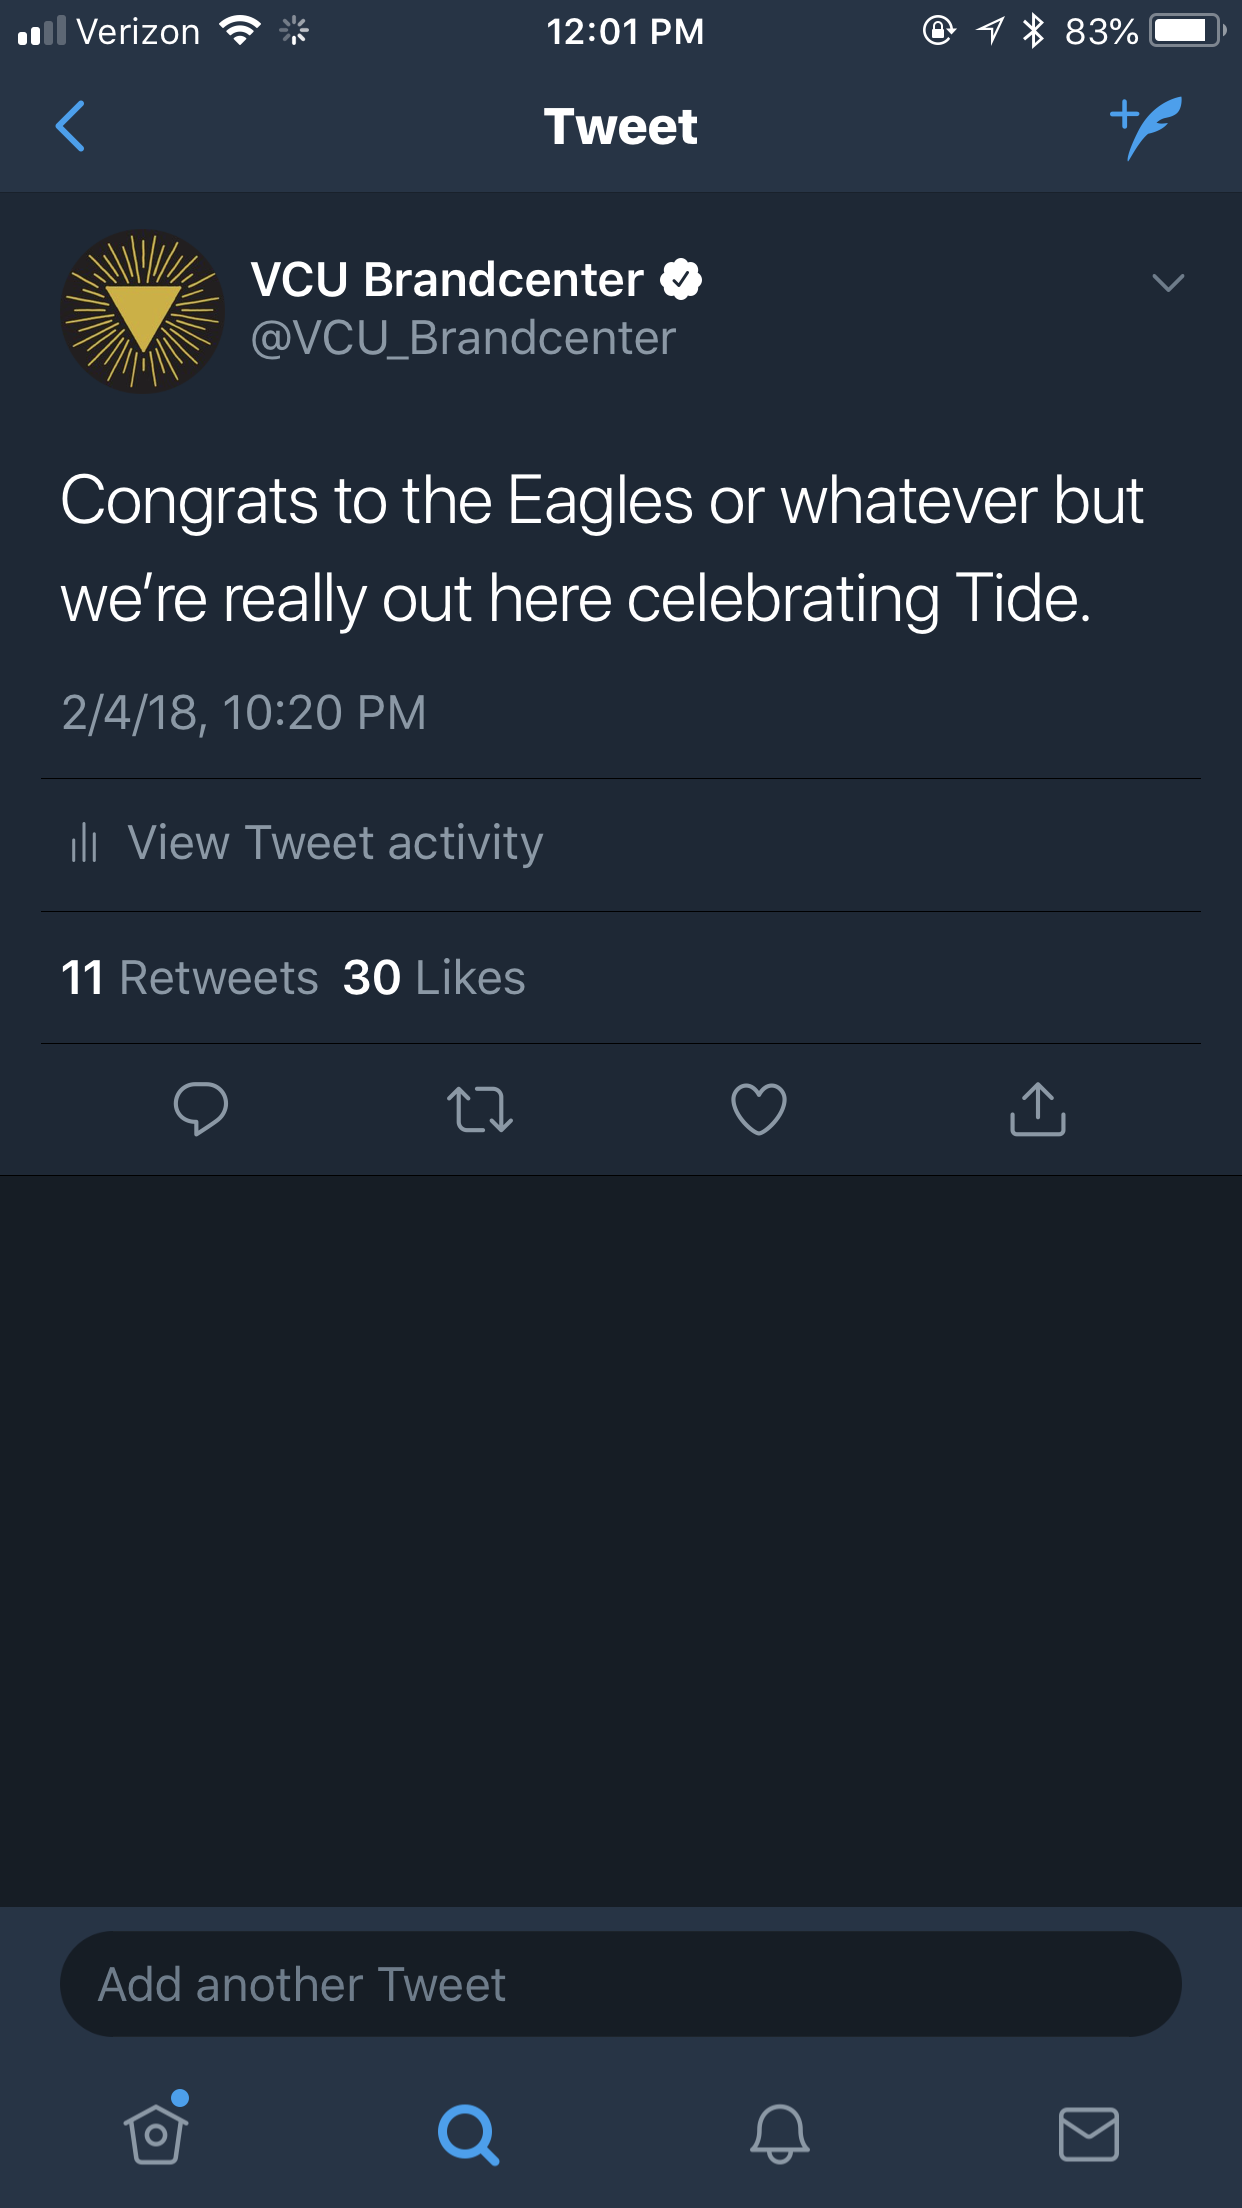Screen dimensions: 1242x2208
Task: Tap the Add another Tweet field
Action: pos(620,1984)
